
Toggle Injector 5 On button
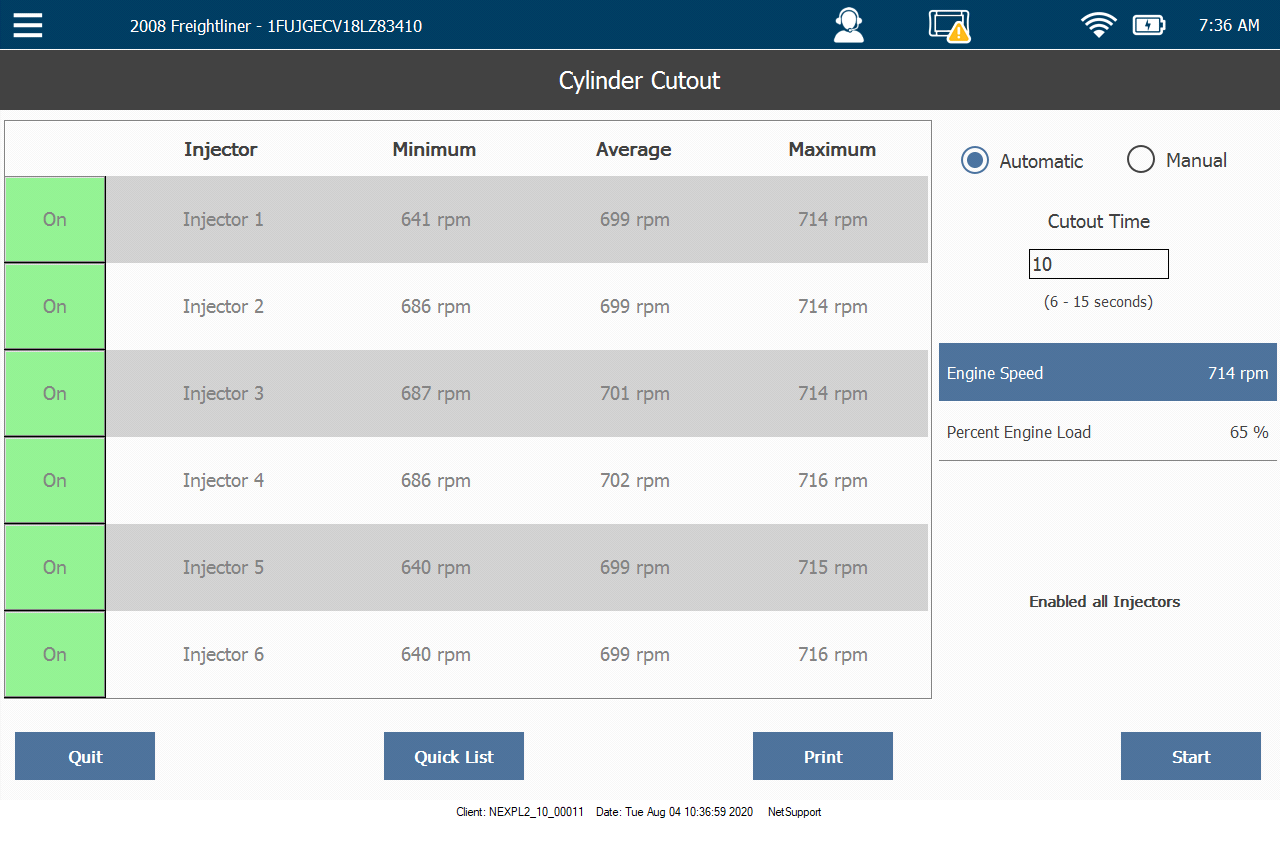[x=55, y=568]
